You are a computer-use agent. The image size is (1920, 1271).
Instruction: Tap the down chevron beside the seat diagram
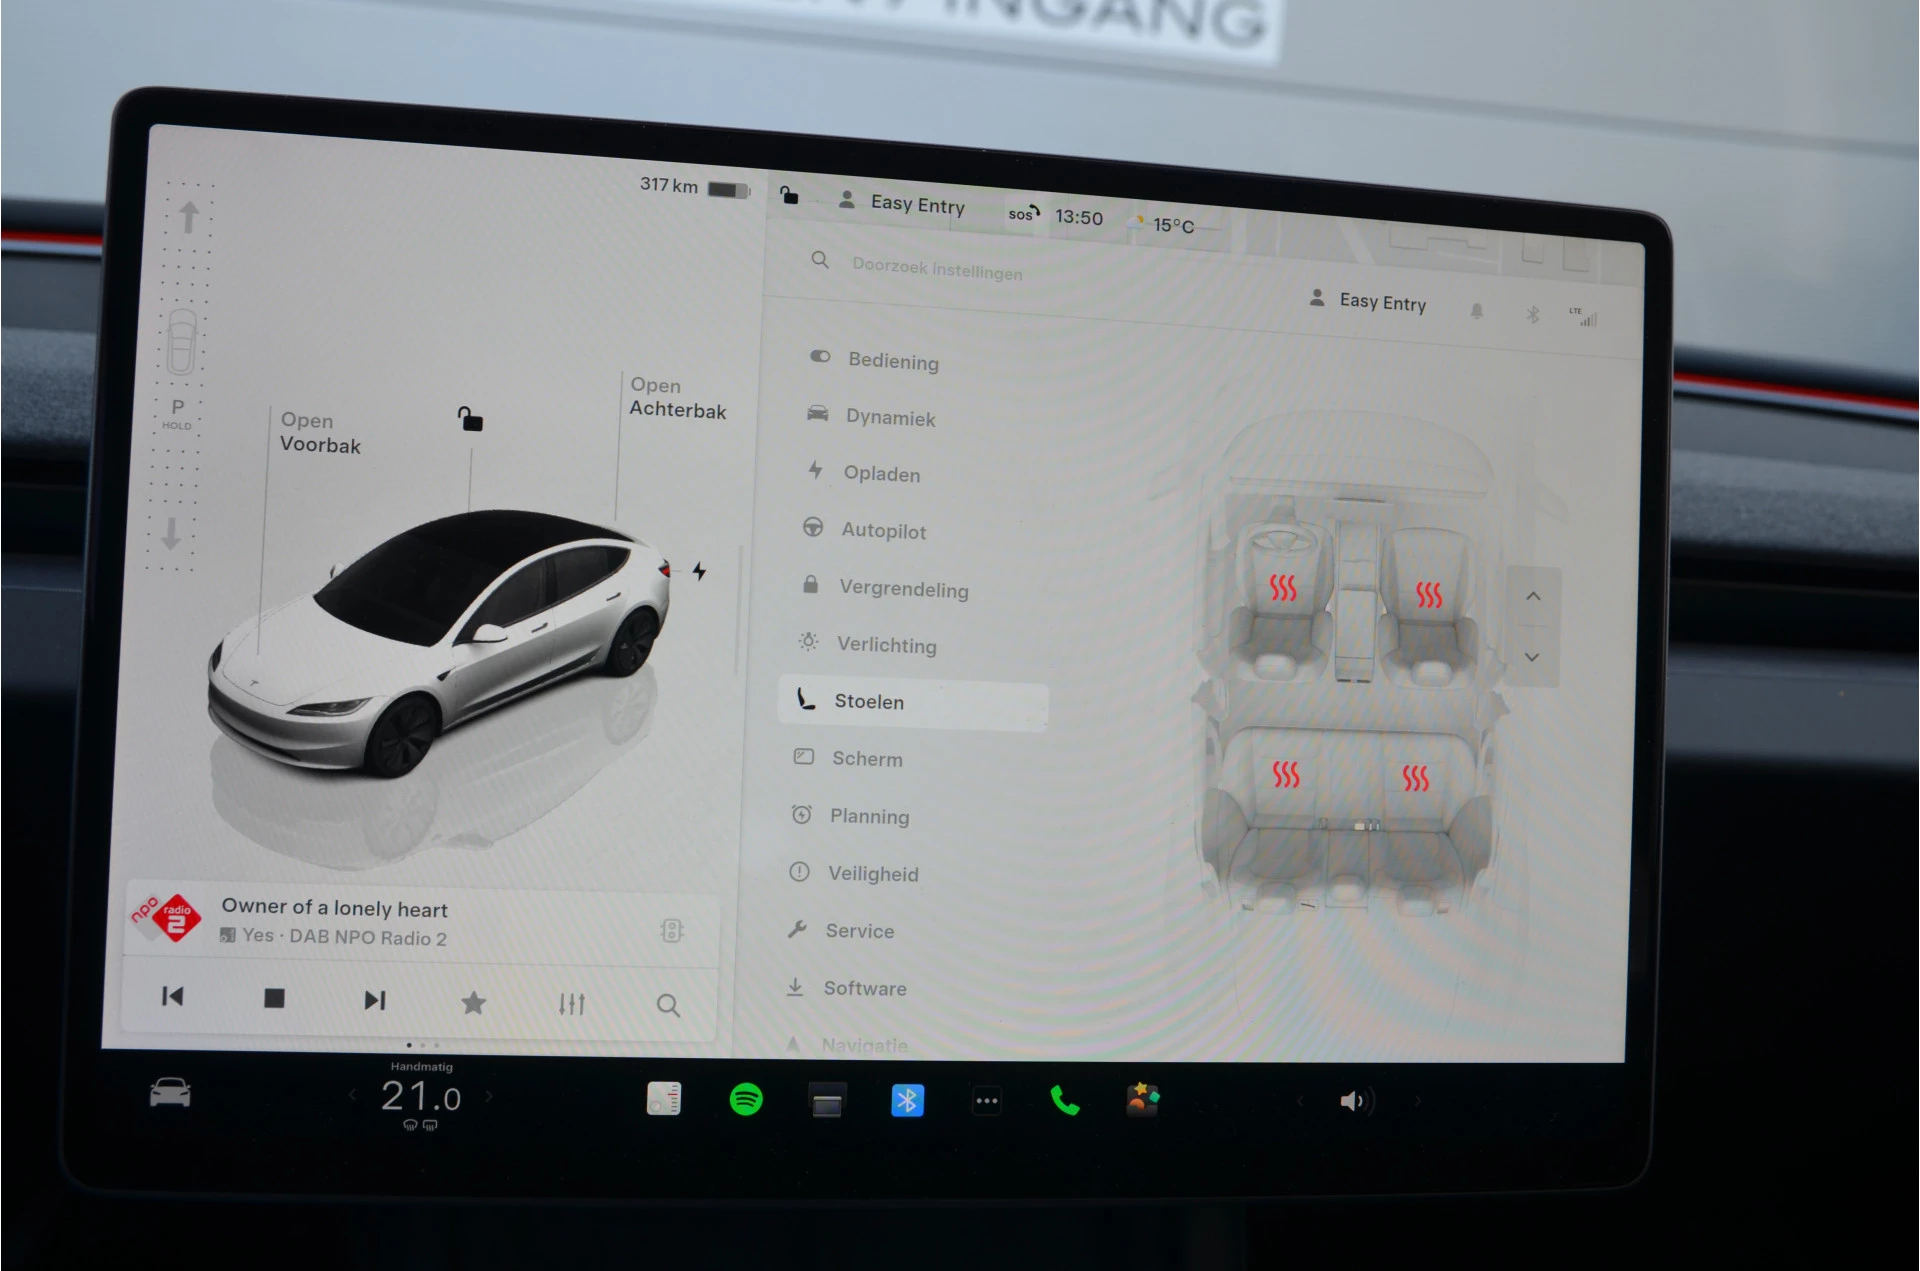click(1533, 657)
